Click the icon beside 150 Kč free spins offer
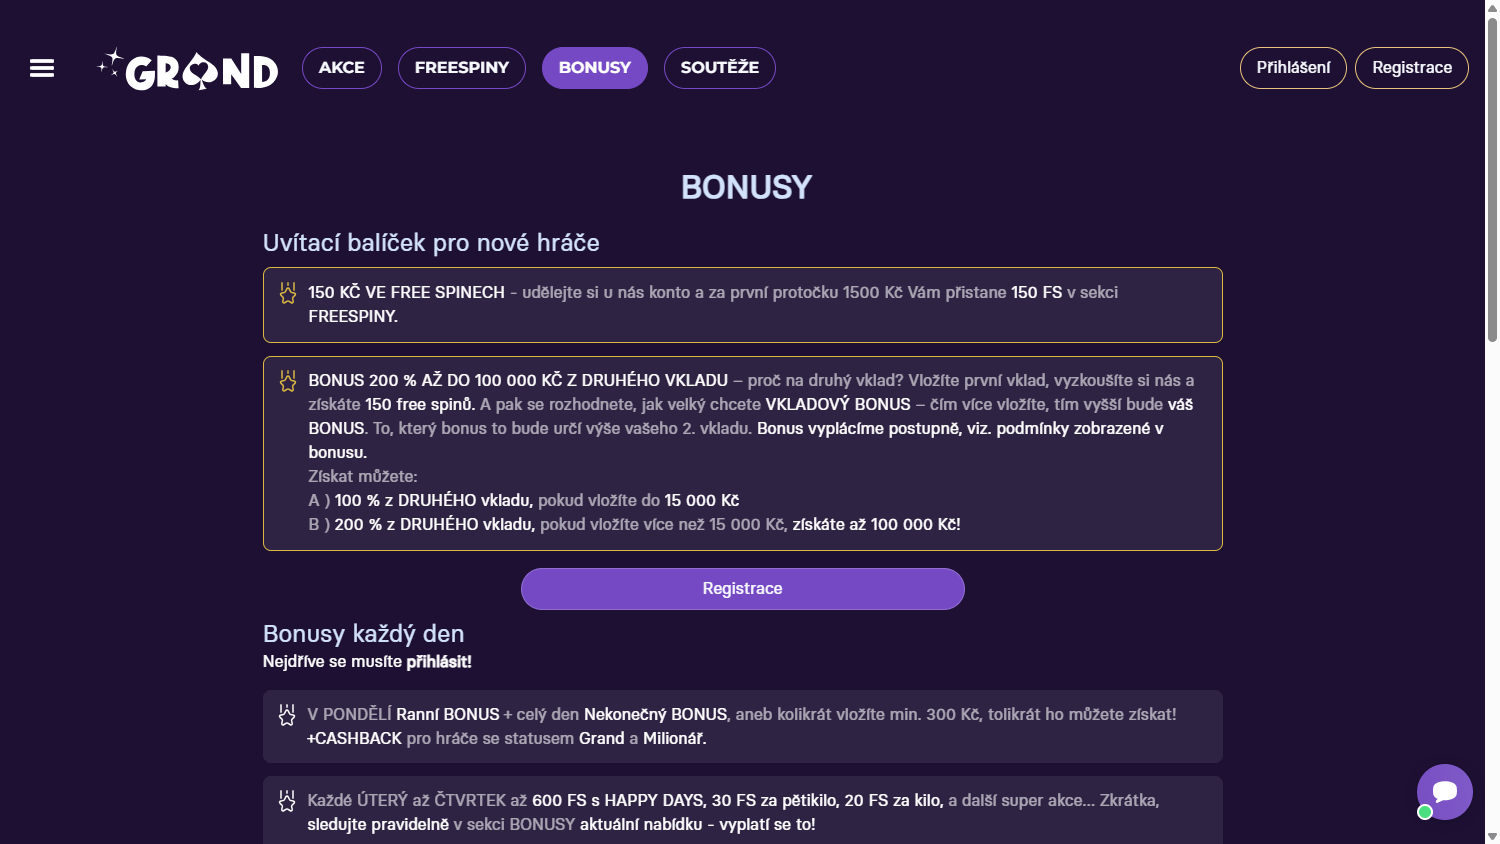This screenshot has width=1500, height=844. coord(288,293)
